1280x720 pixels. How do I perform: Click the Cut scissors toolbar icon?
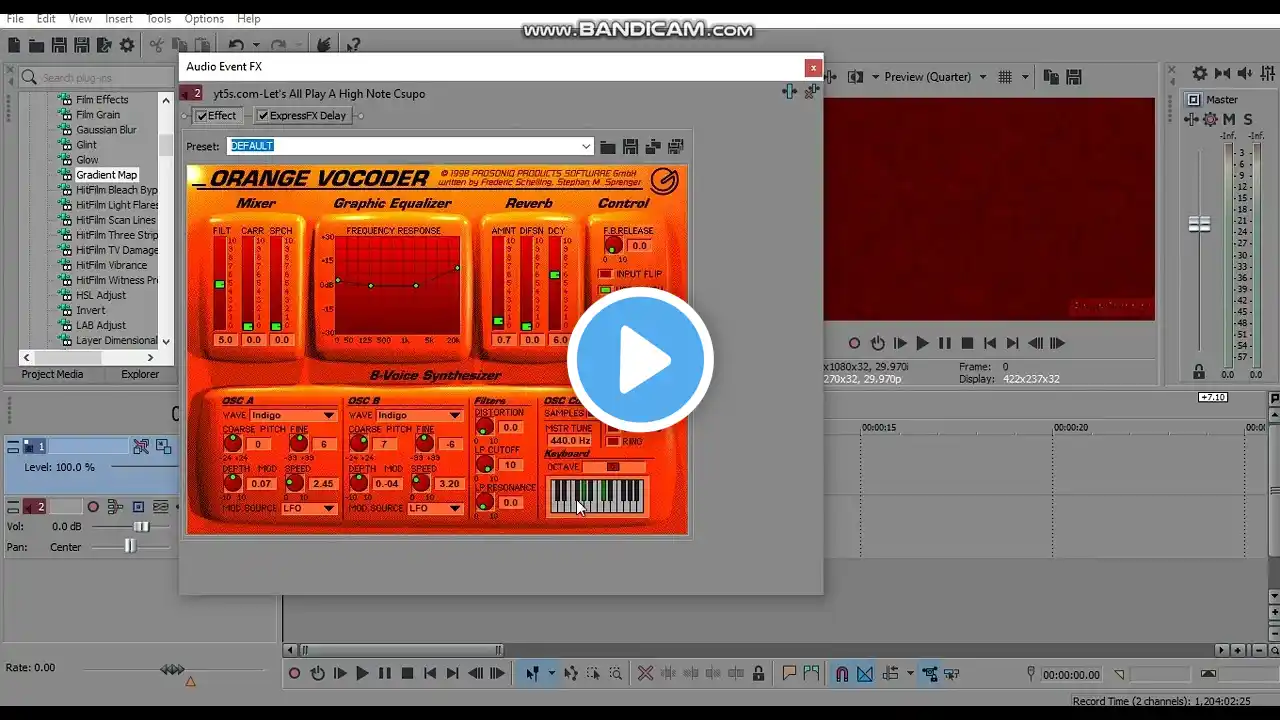[157, 45]
